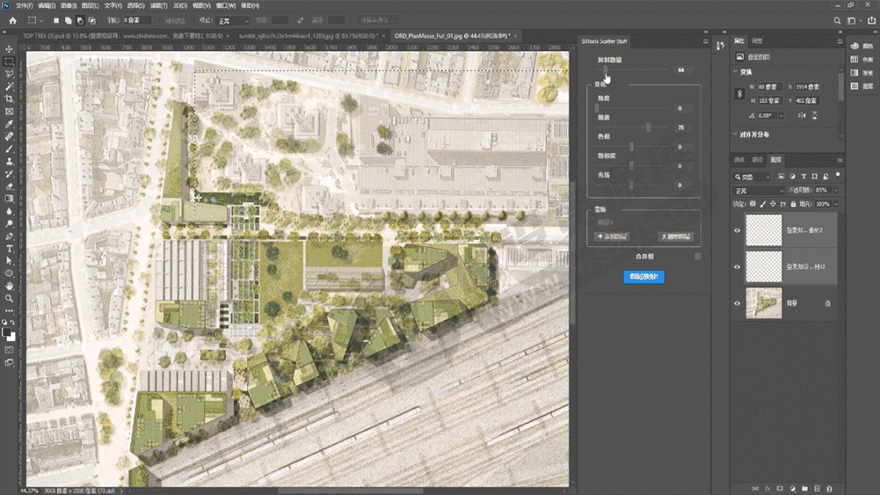Select the Type tool
The height and width of the screenshot is (495, 880).
[9, 249]
